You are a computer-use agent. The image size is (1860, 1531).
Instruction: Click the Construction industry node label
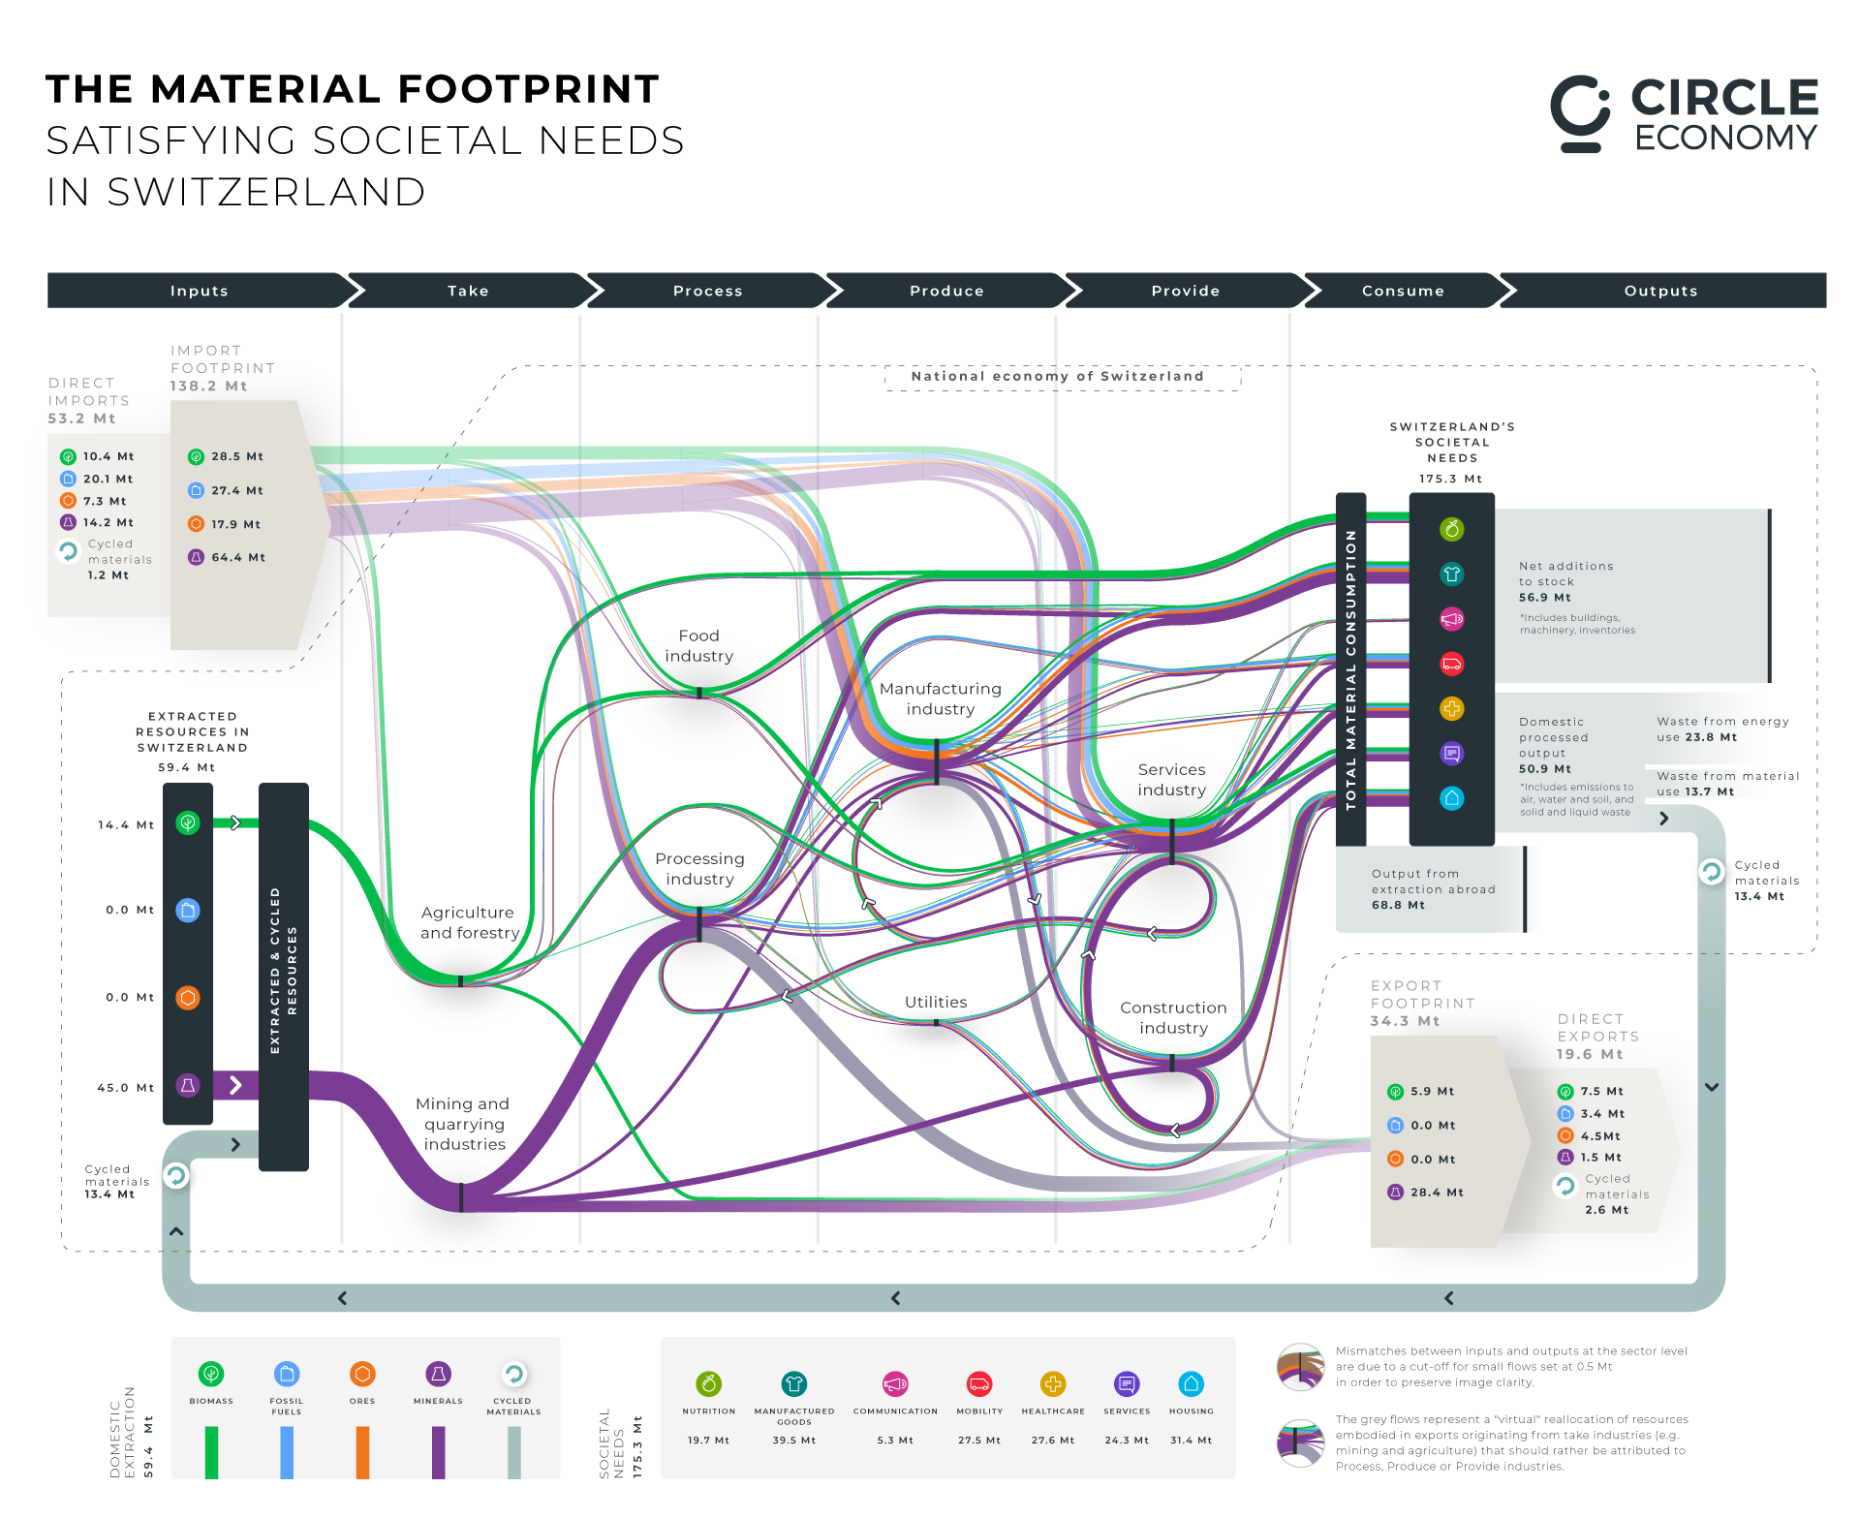[x=1173, y=1018]
